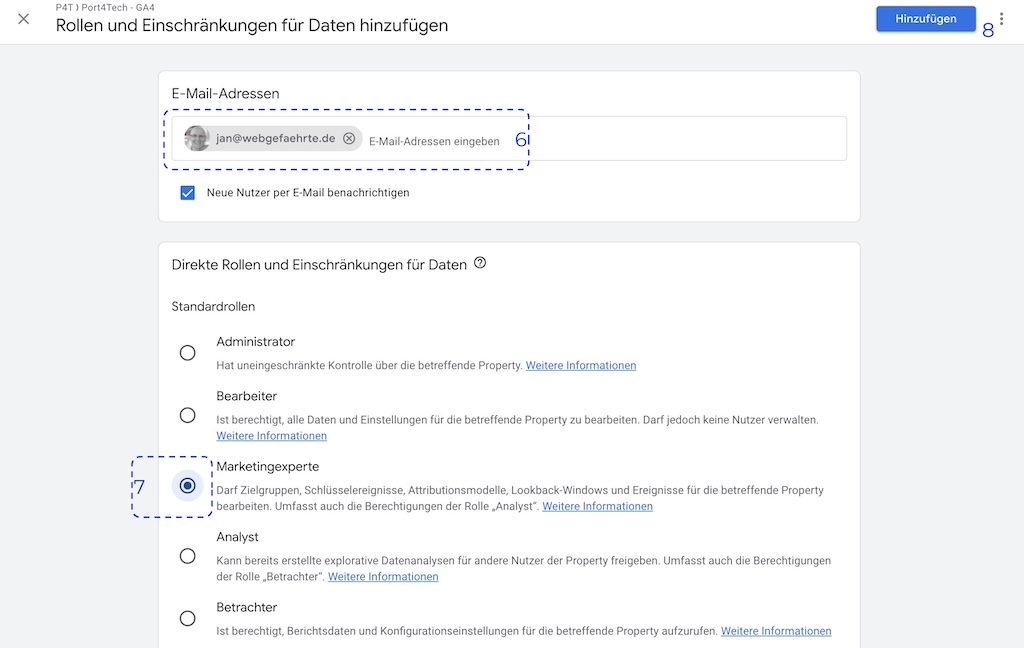Viewport: 1024px width, 648px height.
Task: Open Weitere Informationen link for Marketingexperte
Action: point(598,506)
